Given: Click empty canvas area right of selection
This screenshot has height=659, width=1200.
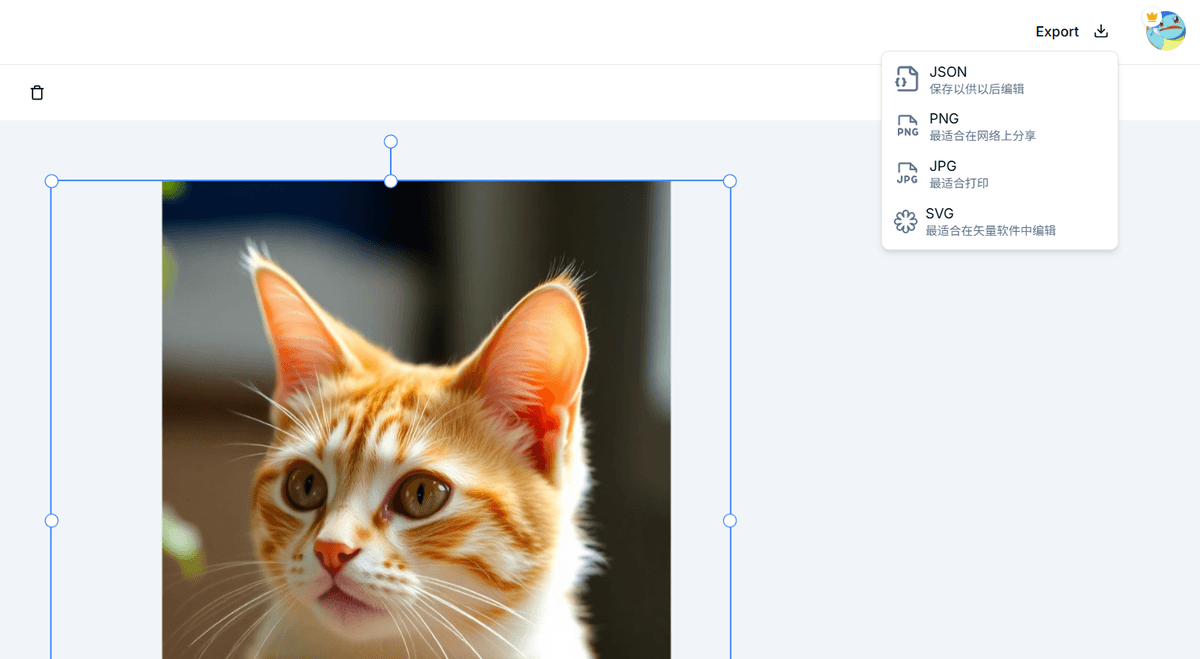Looking at the screenshot, I should (x=950, y=450).
